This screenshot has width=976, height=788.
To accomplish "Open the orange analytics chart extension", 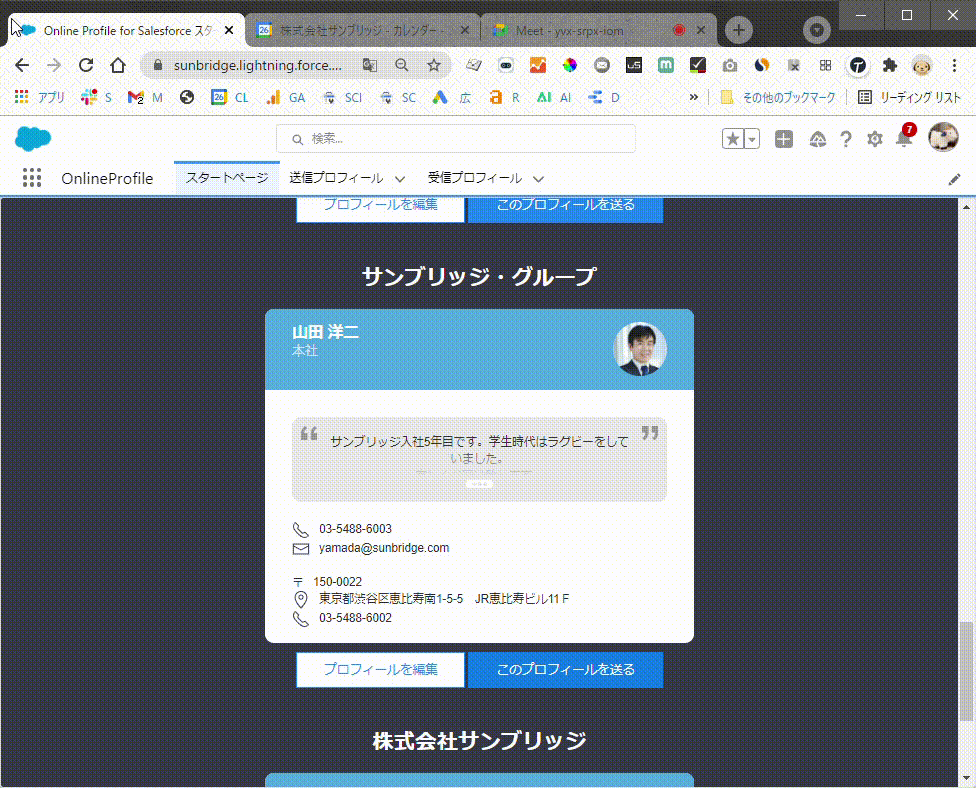I will click(538, 65).
